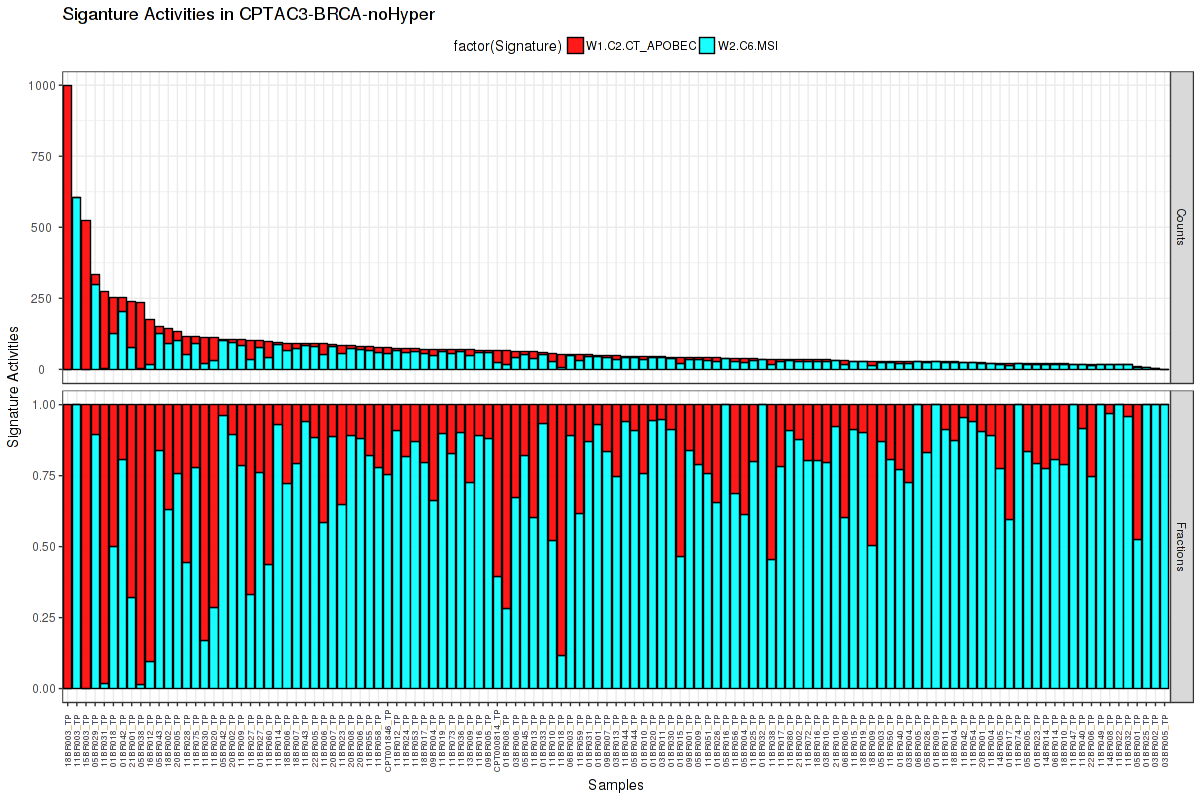
Task: Click the factor(Signature) legend title
Action: 508,45
